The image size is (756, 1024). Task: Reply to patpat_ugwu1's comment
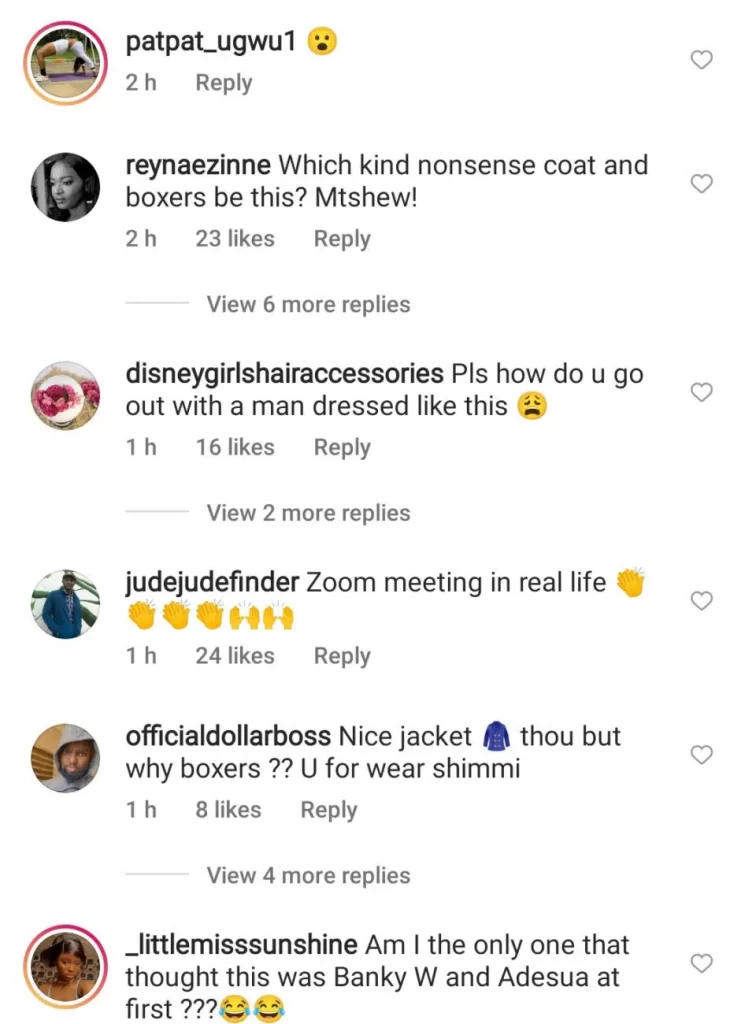223,83
